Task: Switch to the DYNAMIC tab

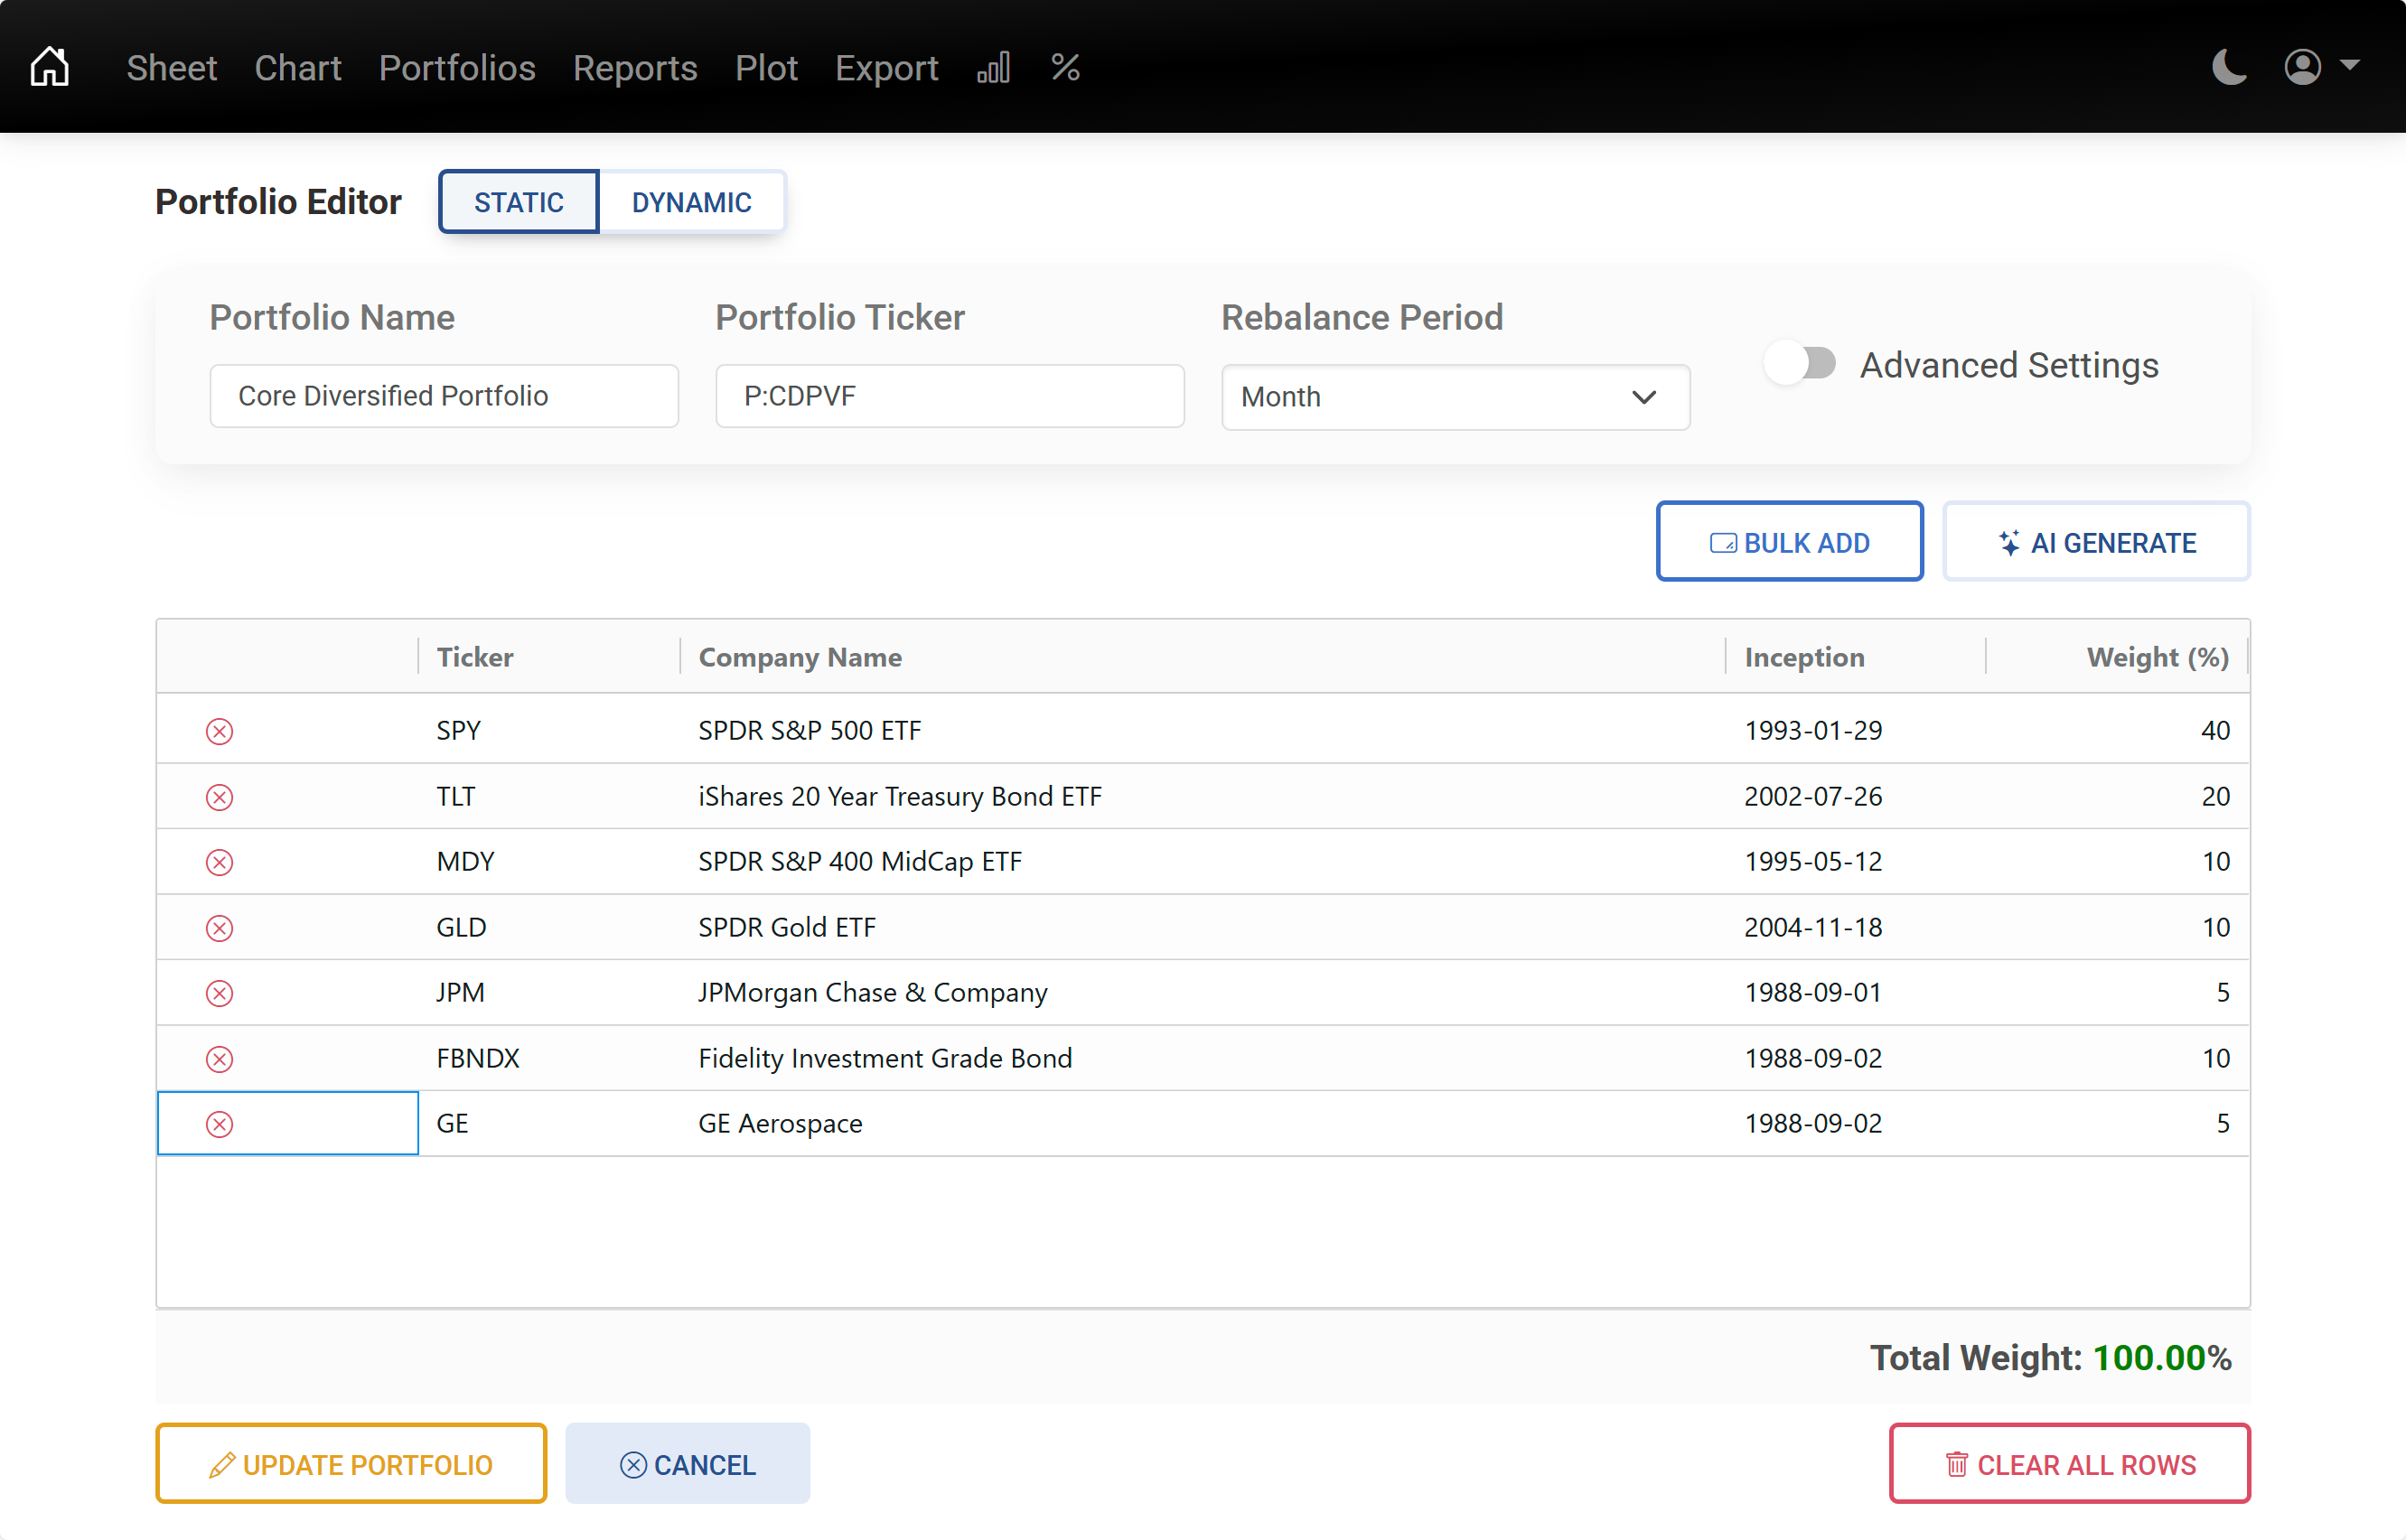Action: click(691, 201)
